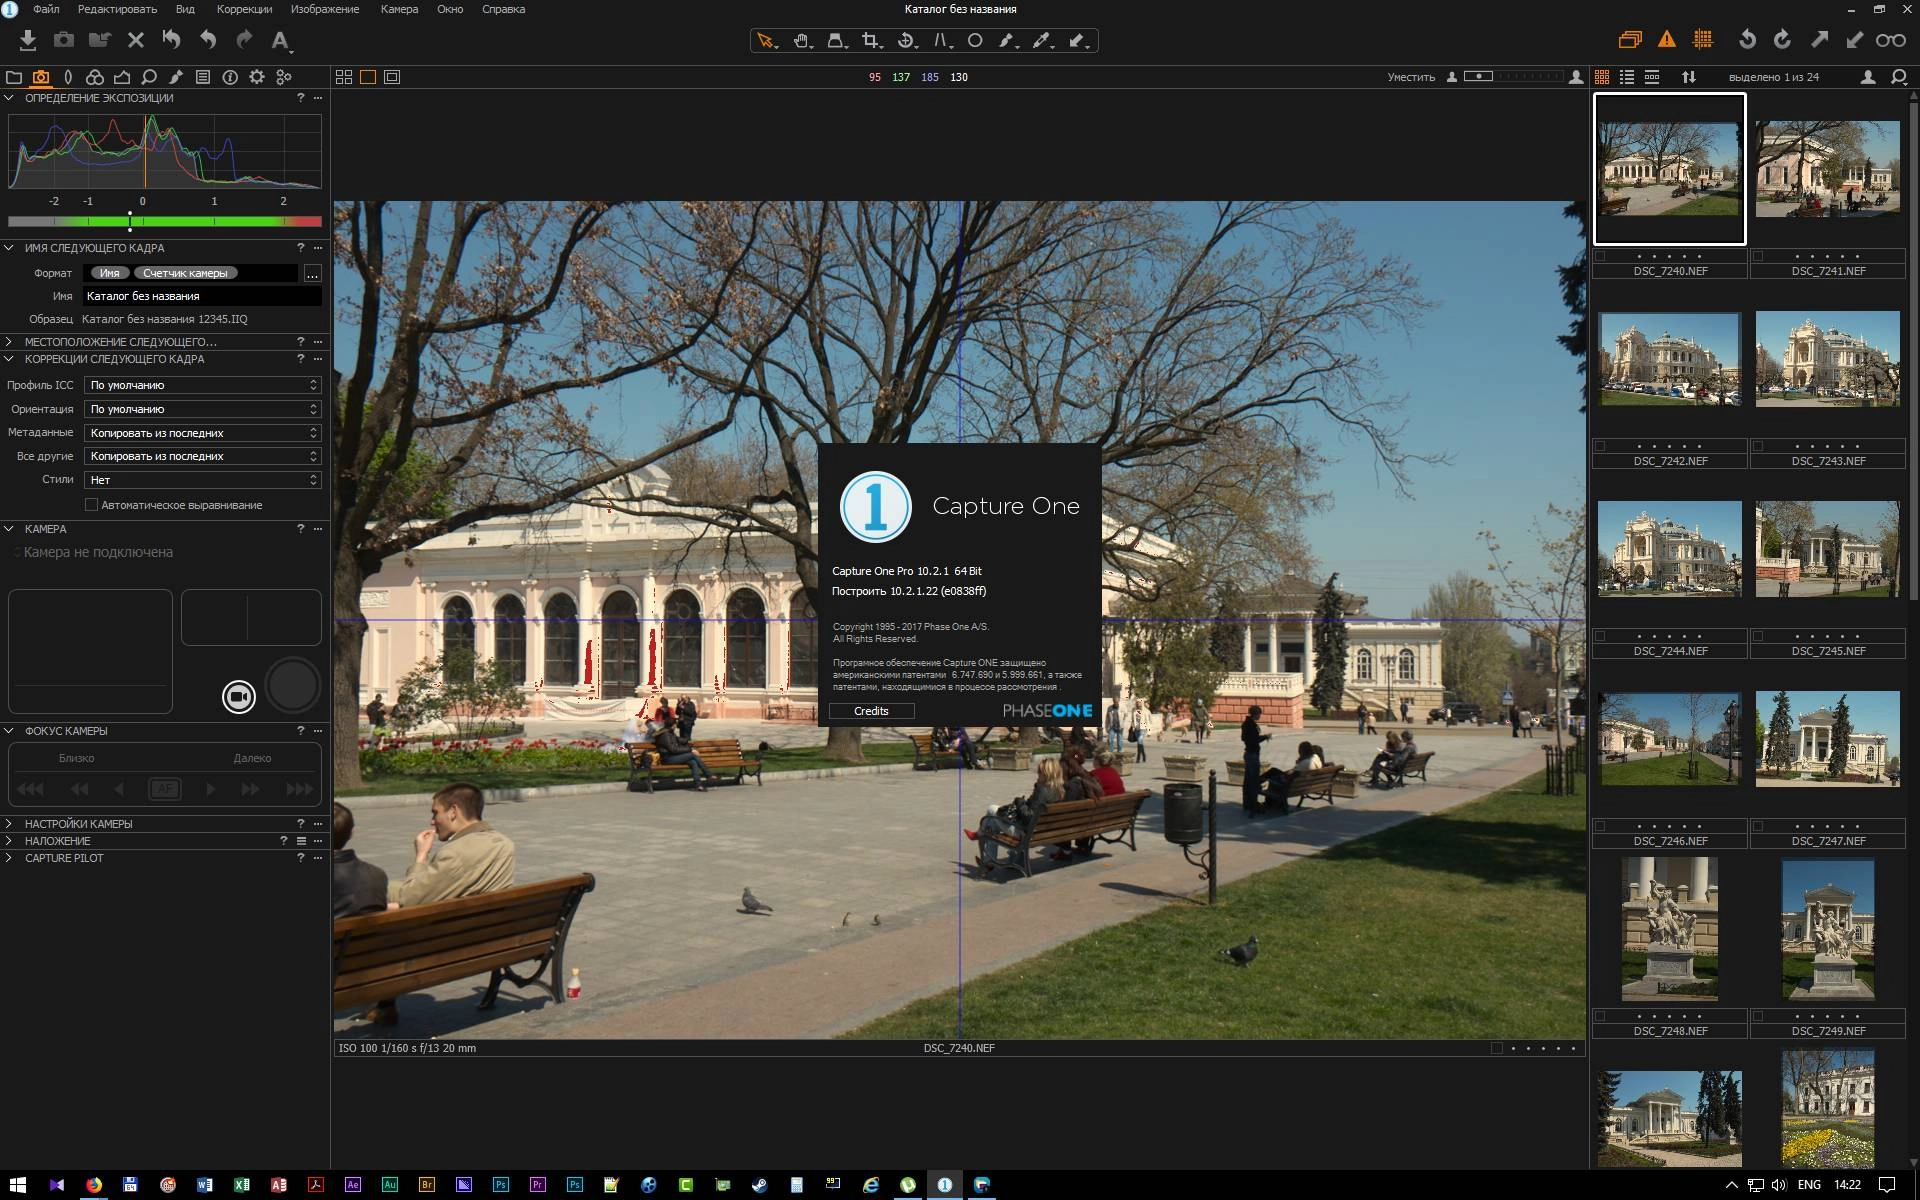Image resolution: width=1920 pixels, height=1200 pixels.
Task: Open the Ориентация dropdown
Action: [x=203, y=409]
